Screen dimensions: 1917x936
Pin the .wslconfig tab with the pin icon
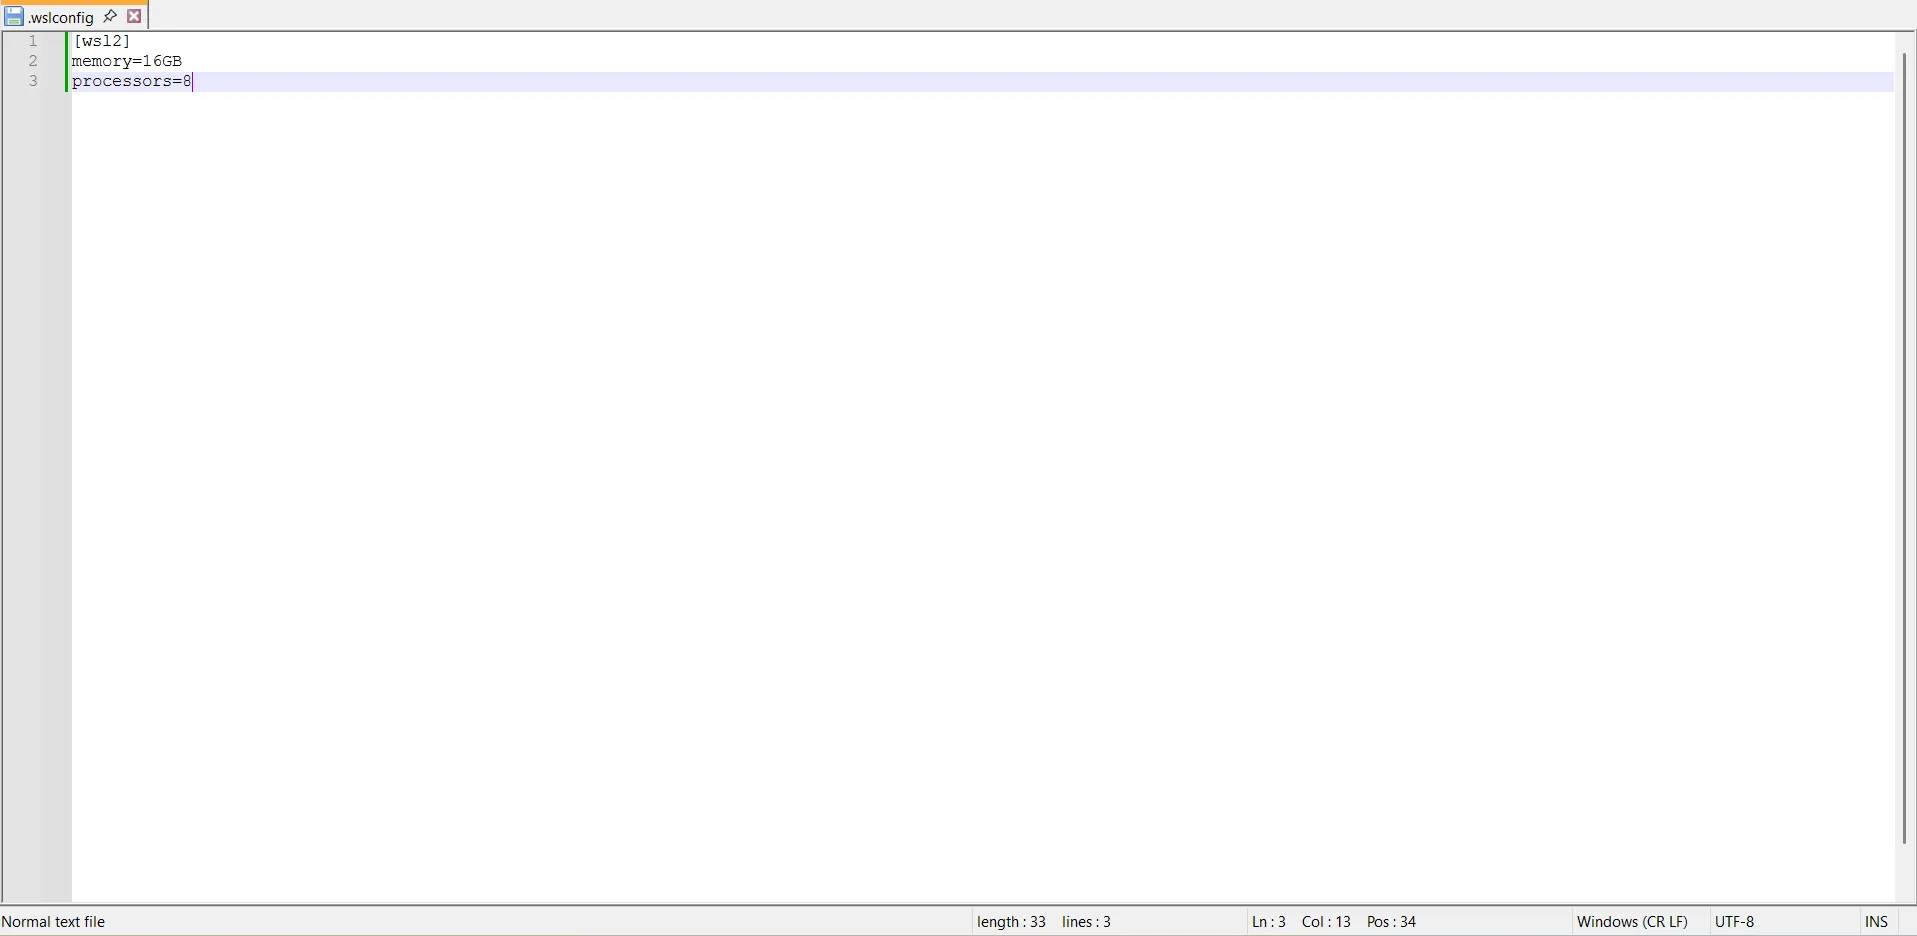pyautogui.click(x=110, y=16)
